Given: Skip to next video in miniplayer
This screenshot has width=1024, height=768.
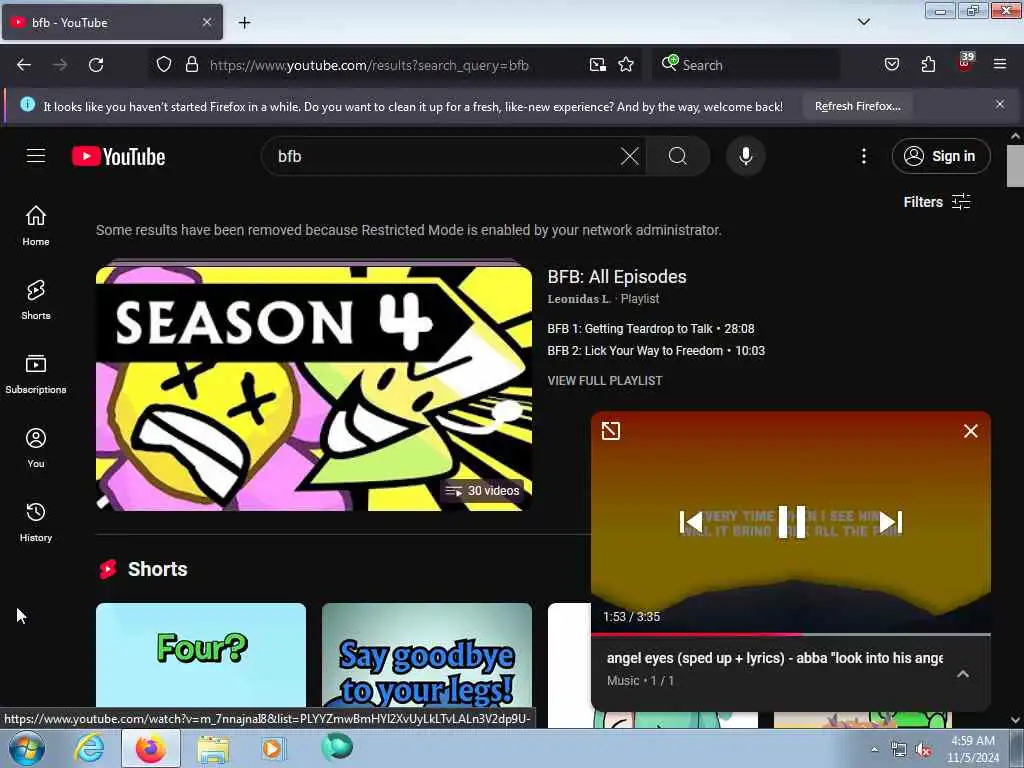Looking at the screenshot, I should click(x=890, y=522).
